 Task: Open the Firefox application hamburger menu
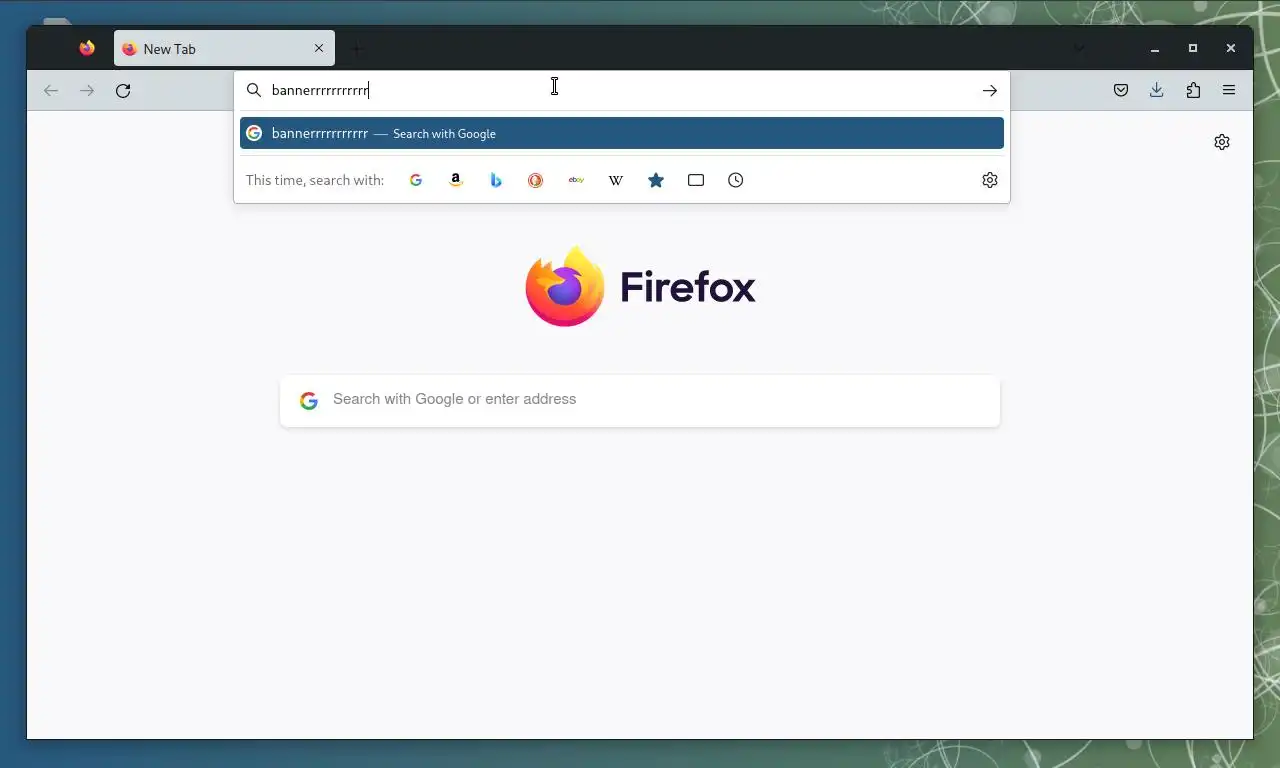1229,91
